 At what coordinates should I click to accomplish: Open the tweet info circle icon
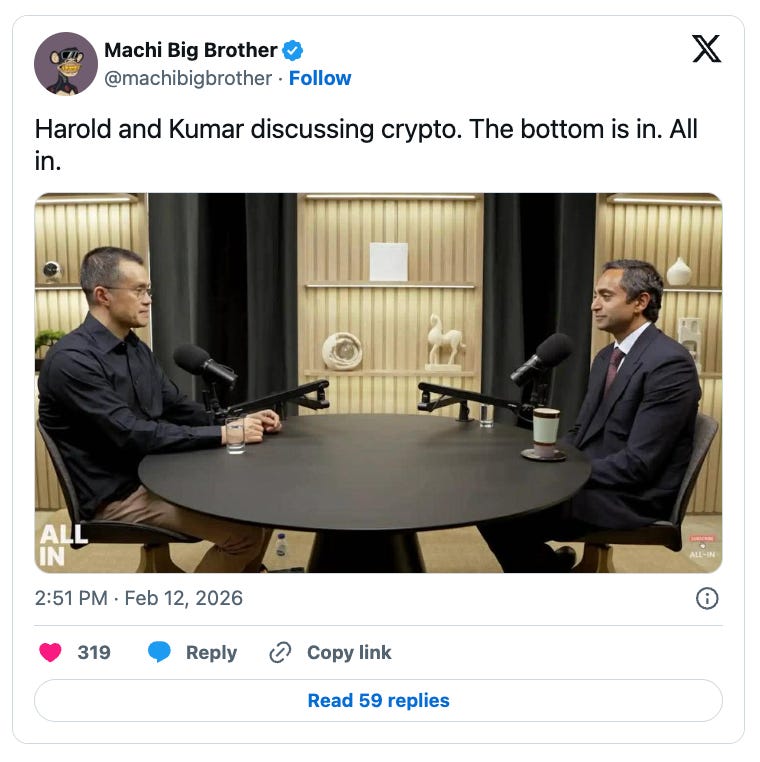pyautogui.click(x=707, y=598)
